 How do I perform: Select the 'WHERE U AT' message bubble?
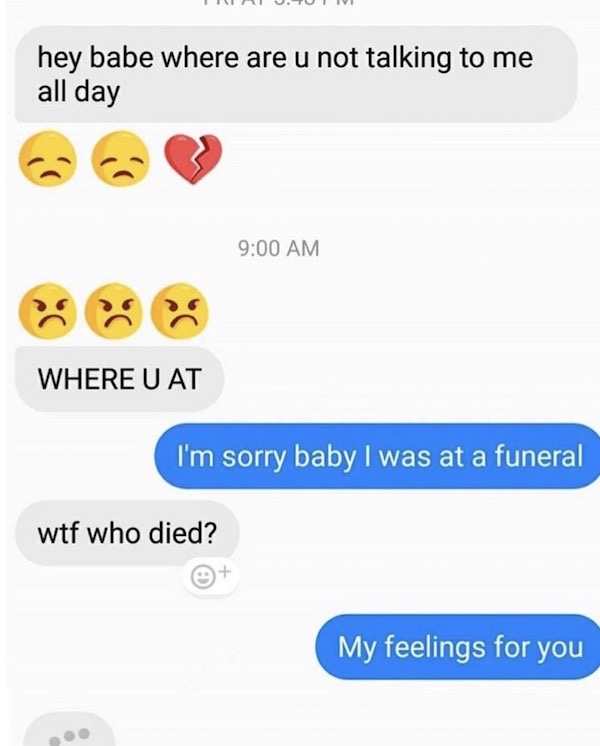(x=119, y=379)
